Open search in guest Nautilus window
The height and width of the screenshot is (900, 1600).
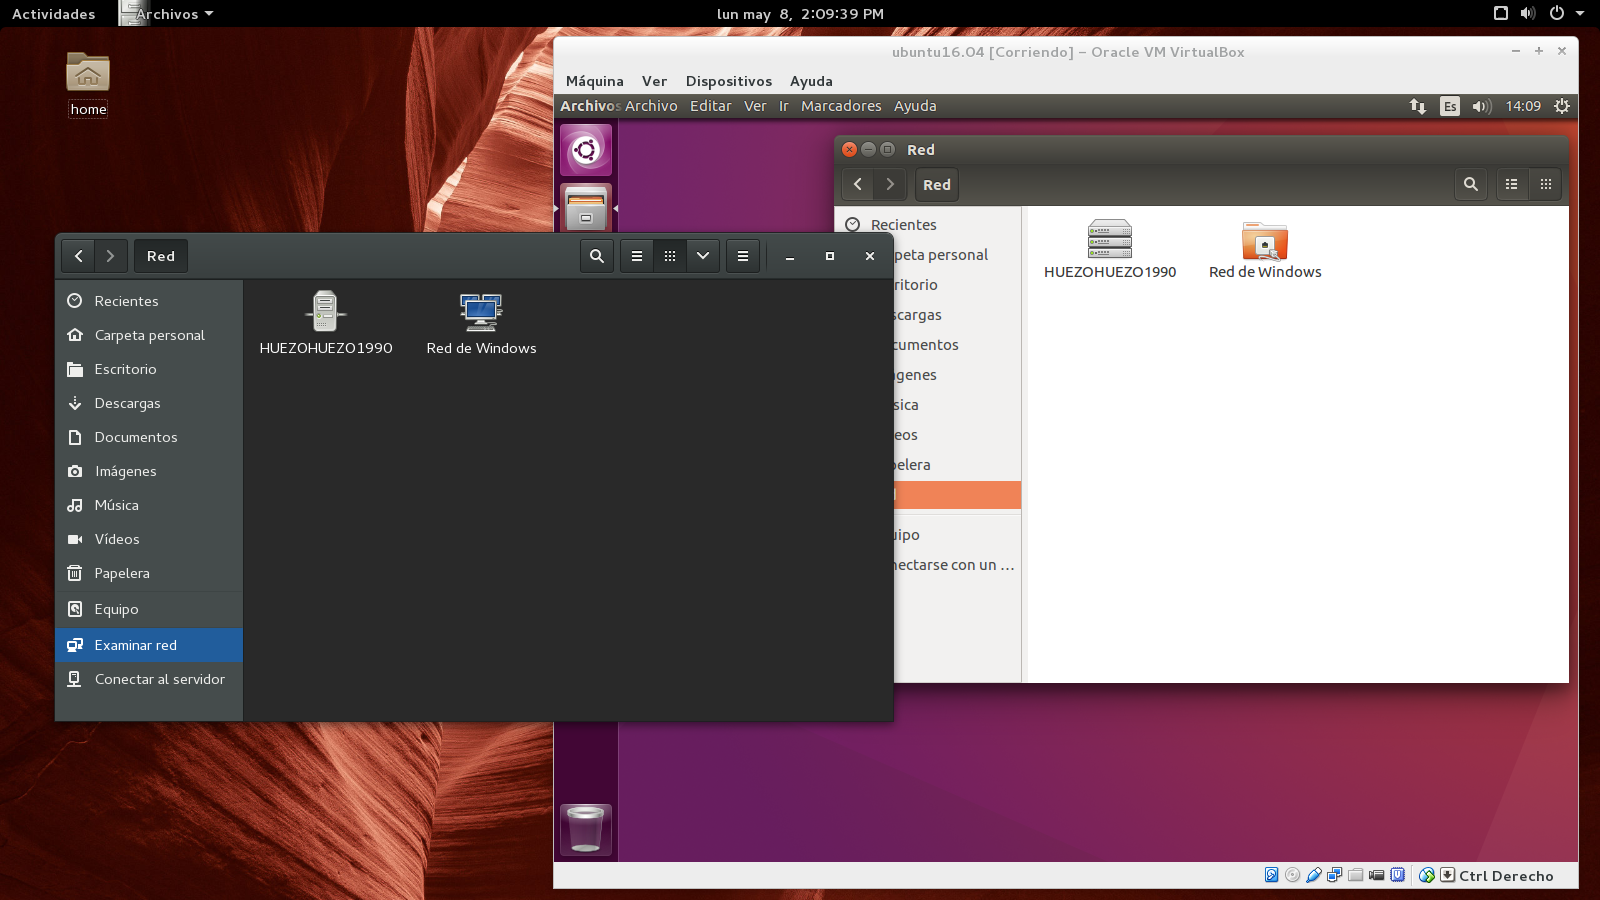tap(1471, 184)
